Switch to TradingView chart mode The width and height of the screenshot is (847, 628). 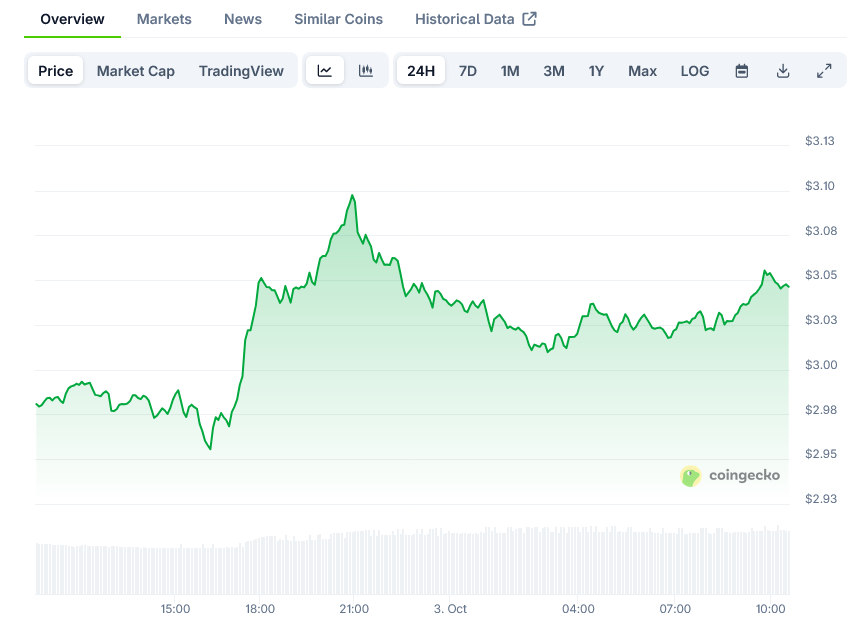[x=241, y=71]
